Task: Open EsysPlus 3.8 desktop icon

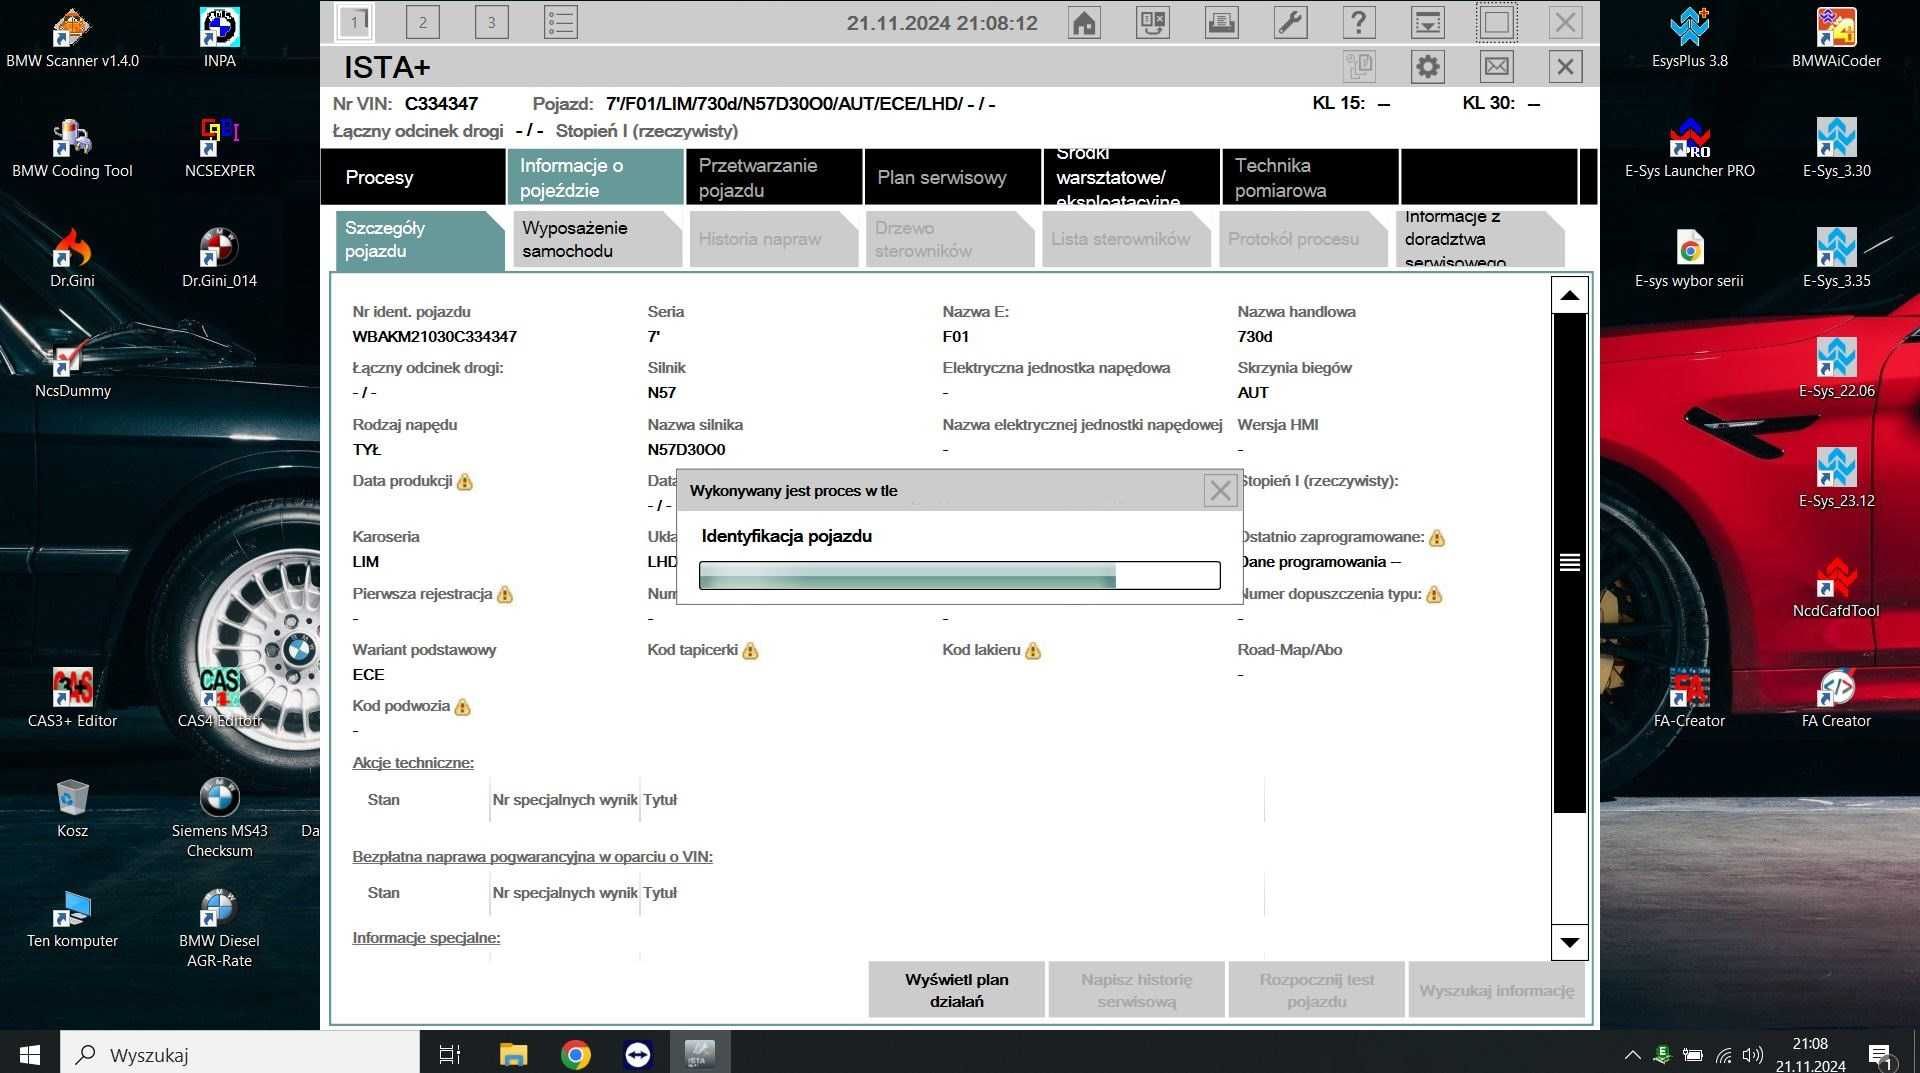Action: point(1689,38)
